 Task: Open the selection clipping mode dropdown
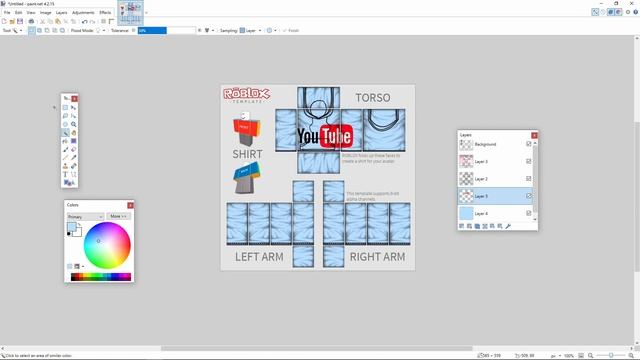(x=271, y=30)
